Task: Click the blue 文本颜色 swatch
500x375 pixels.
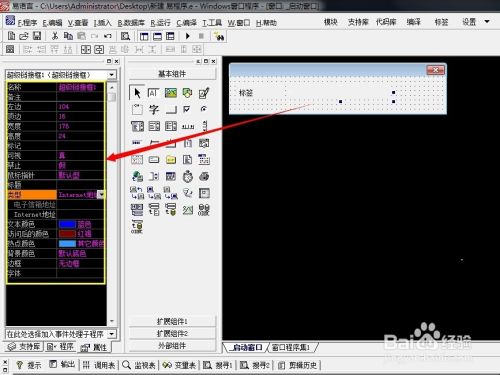Action: click(x=67, y=224)
